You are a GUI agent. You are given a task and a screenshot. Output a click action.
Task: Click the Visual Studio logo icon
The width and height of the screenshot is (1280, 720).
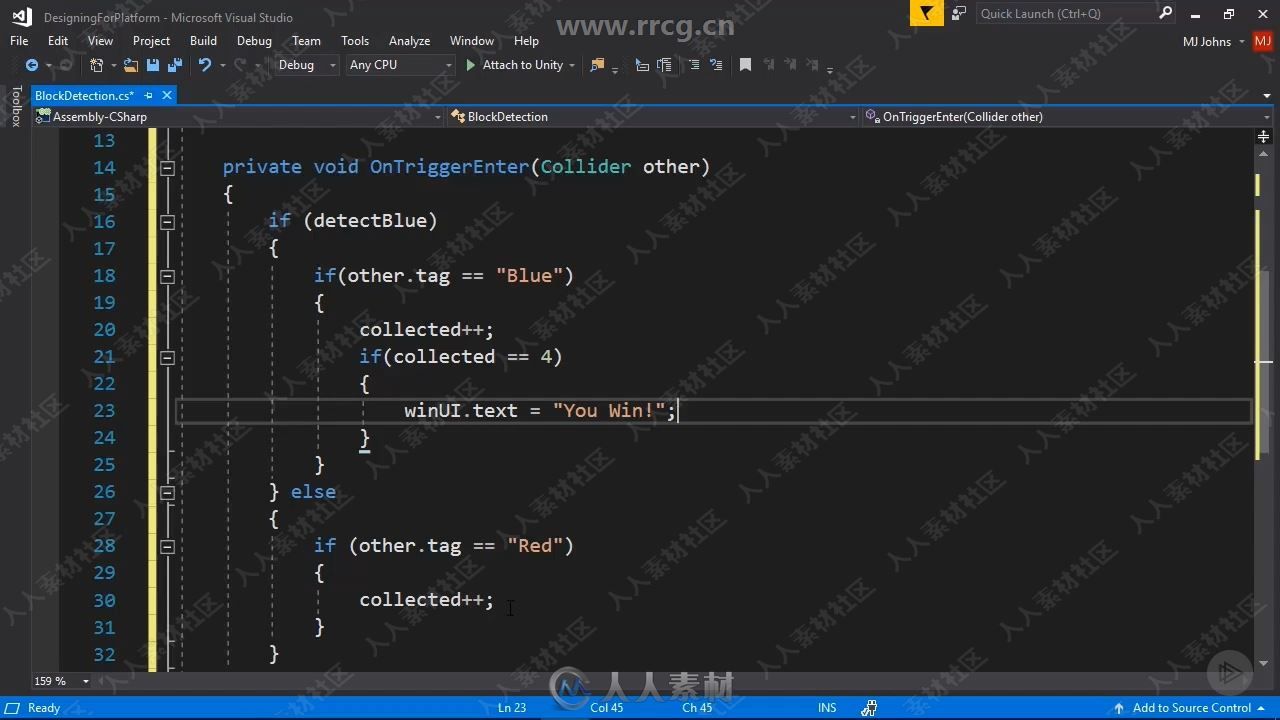[x=21, y=16]
